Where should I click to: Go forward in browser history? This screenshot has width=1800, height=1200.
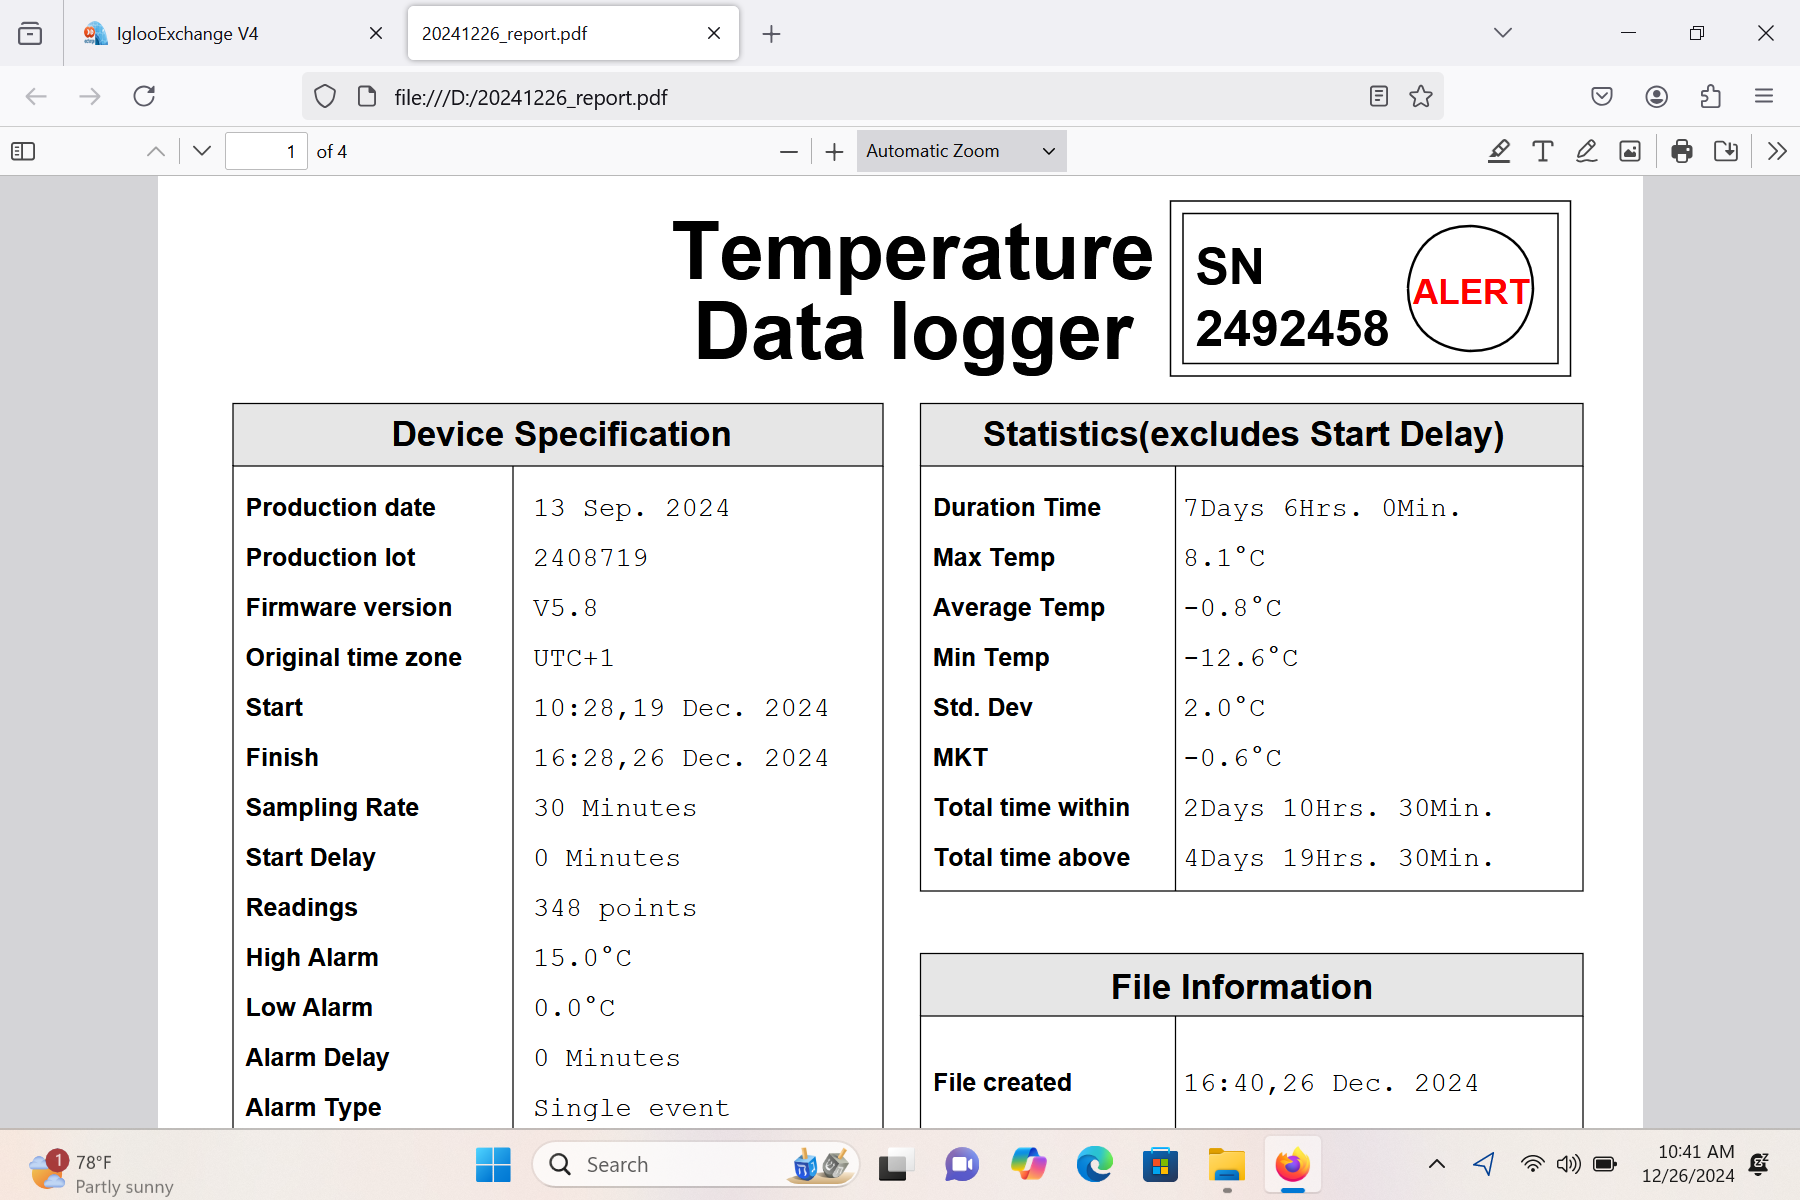90,96
